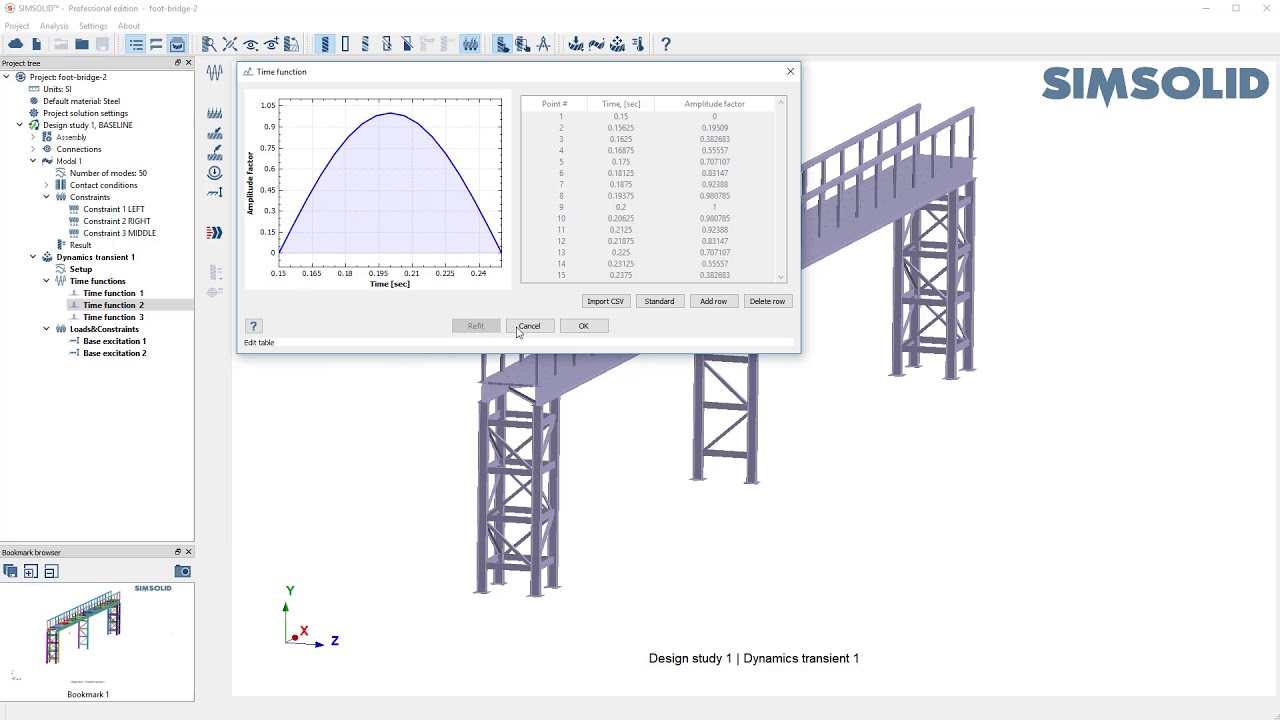This screenshot has width=1280, height=720.
Task: Toggle the project tree list view icon
Action: [136, 44]
